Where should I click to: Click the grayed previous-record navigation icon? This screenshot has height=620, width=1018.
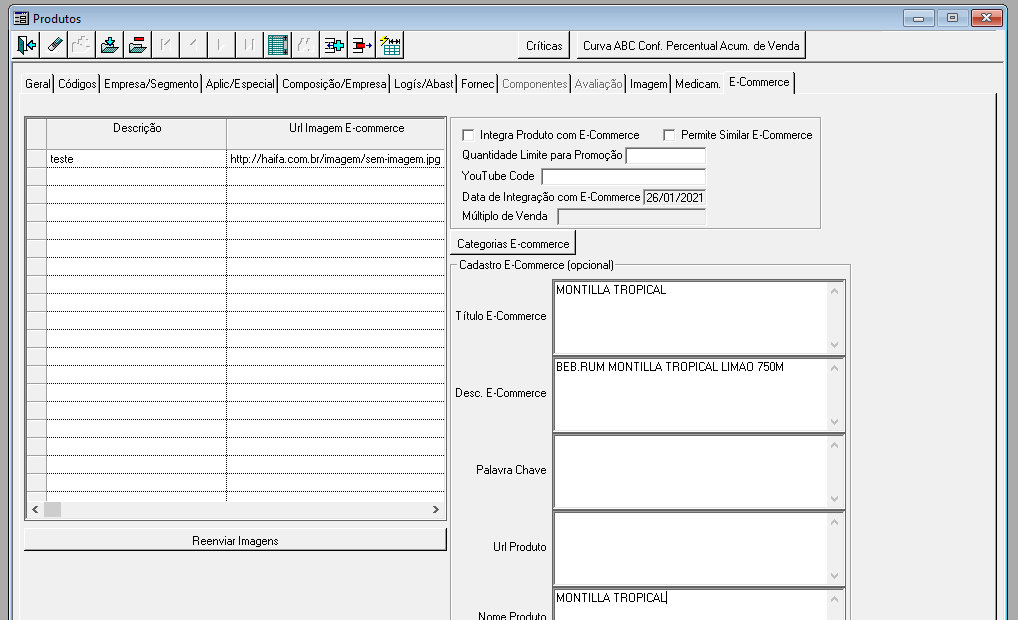[x=193, y=45]
